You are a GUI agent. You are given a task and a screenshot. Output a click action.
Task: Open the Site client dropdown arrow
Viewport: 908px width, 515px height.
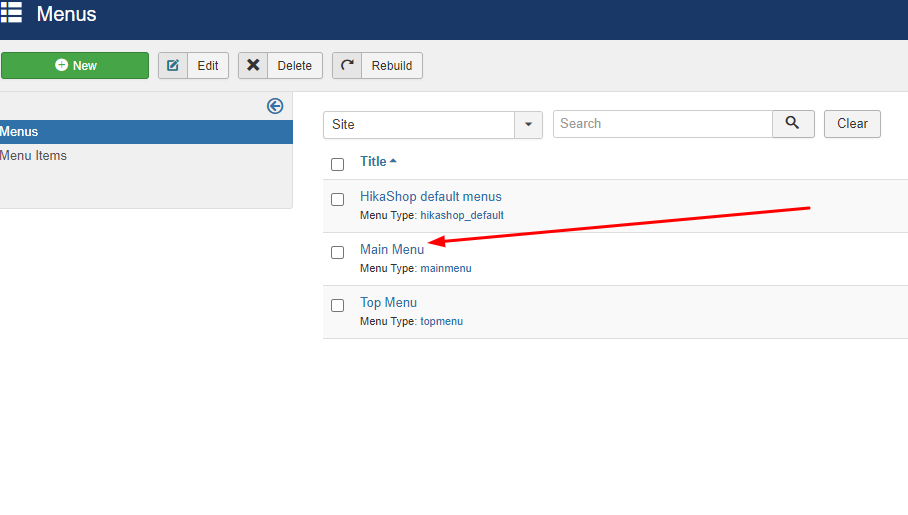pyautogui.click(x=528, y=125)
